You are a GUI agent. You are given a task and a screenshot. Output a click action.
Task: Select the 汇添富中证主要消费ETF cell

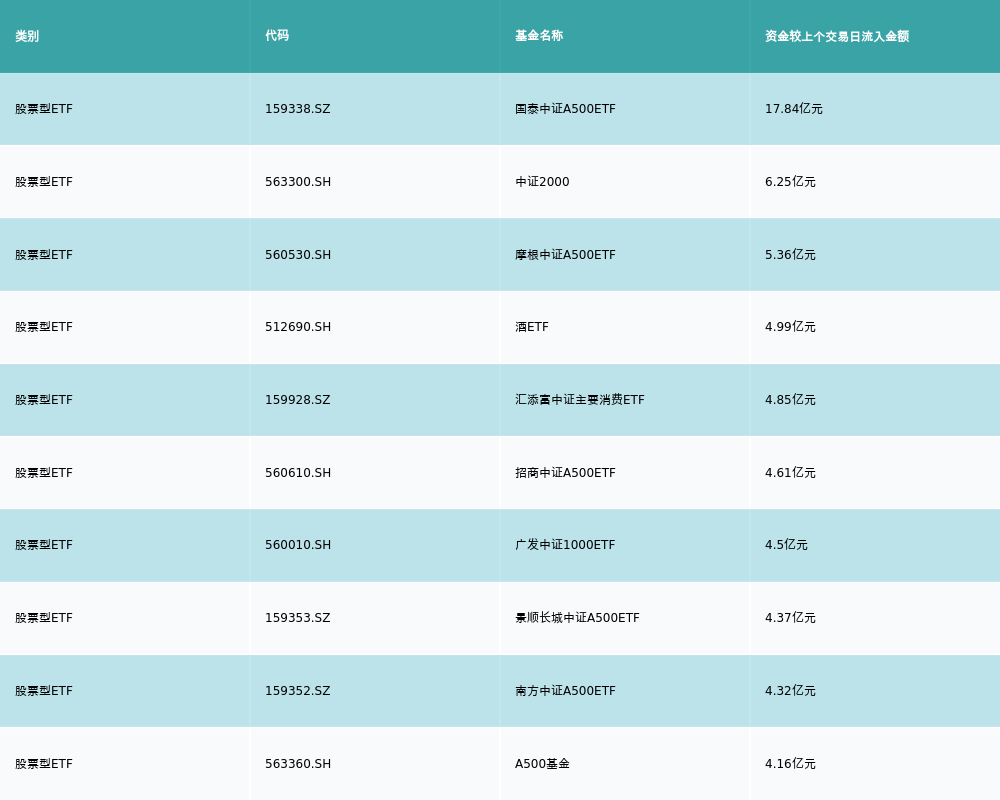(x=580, y=400)
